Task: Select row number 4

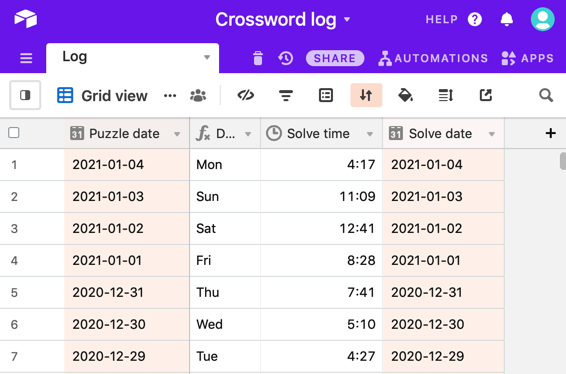Action: [14, 261]
